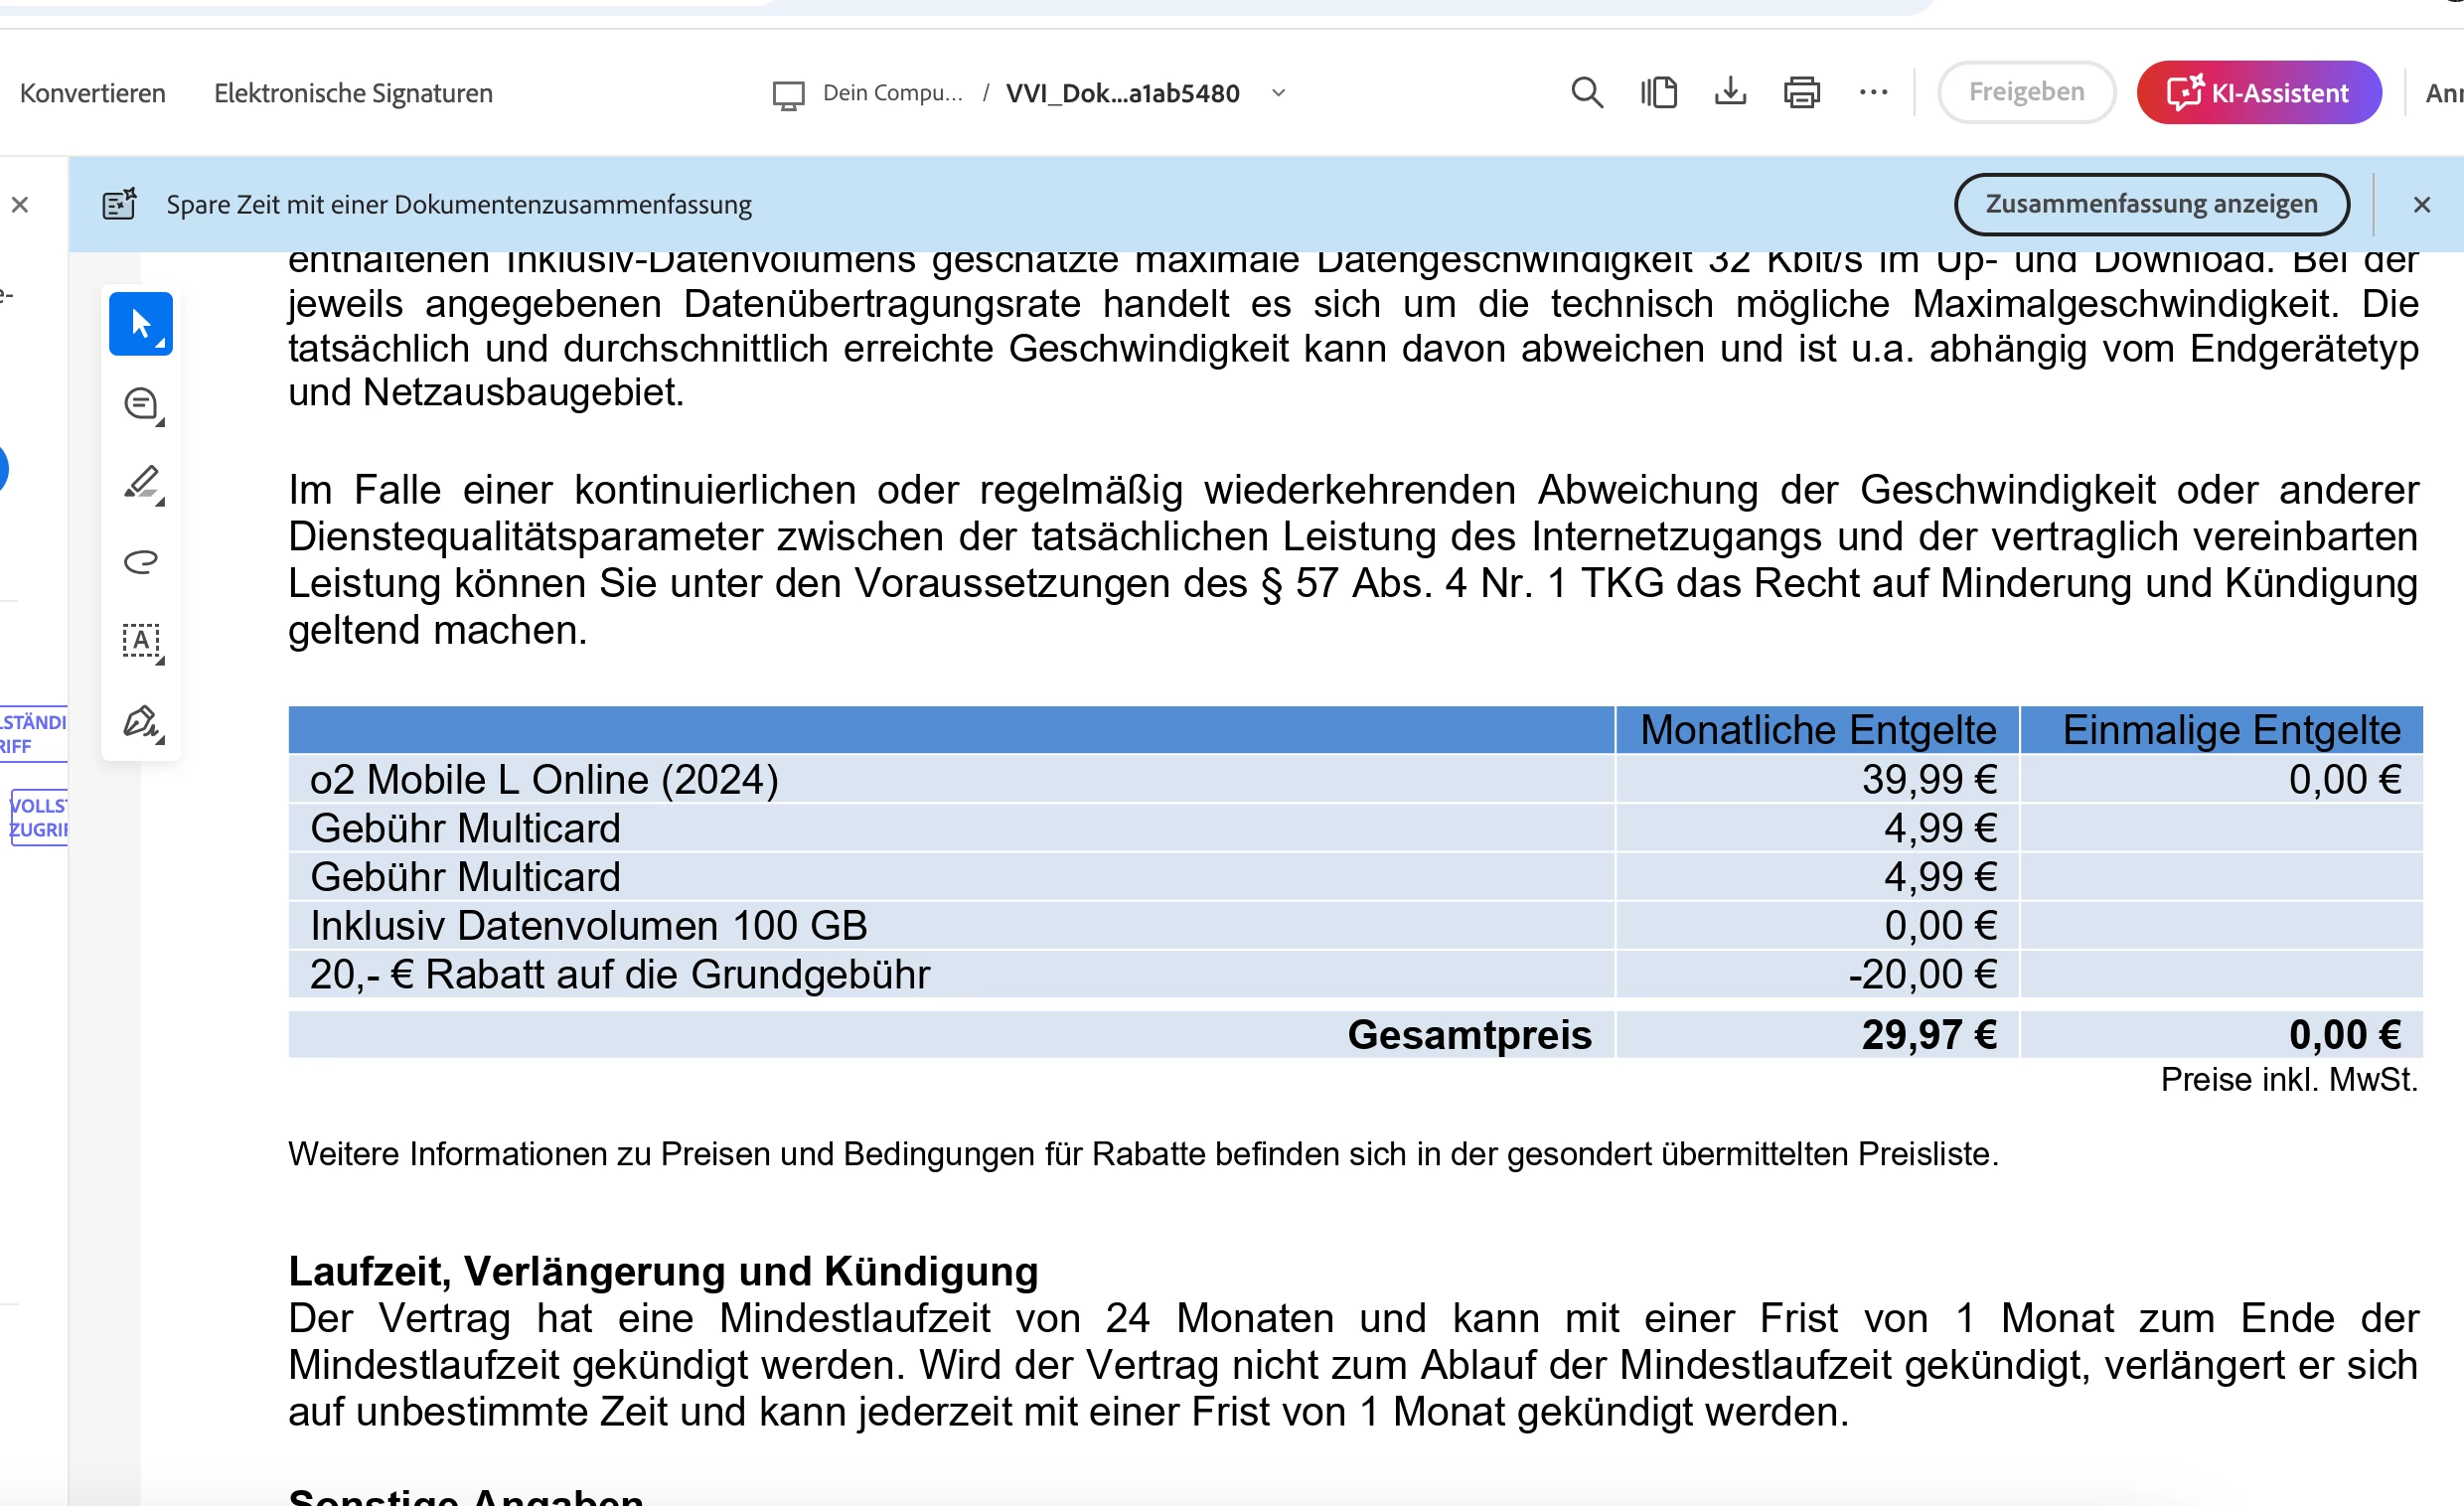2464x1506 pixels.
Task: Open the Konvertieren menu
Action: coord(93,93)
